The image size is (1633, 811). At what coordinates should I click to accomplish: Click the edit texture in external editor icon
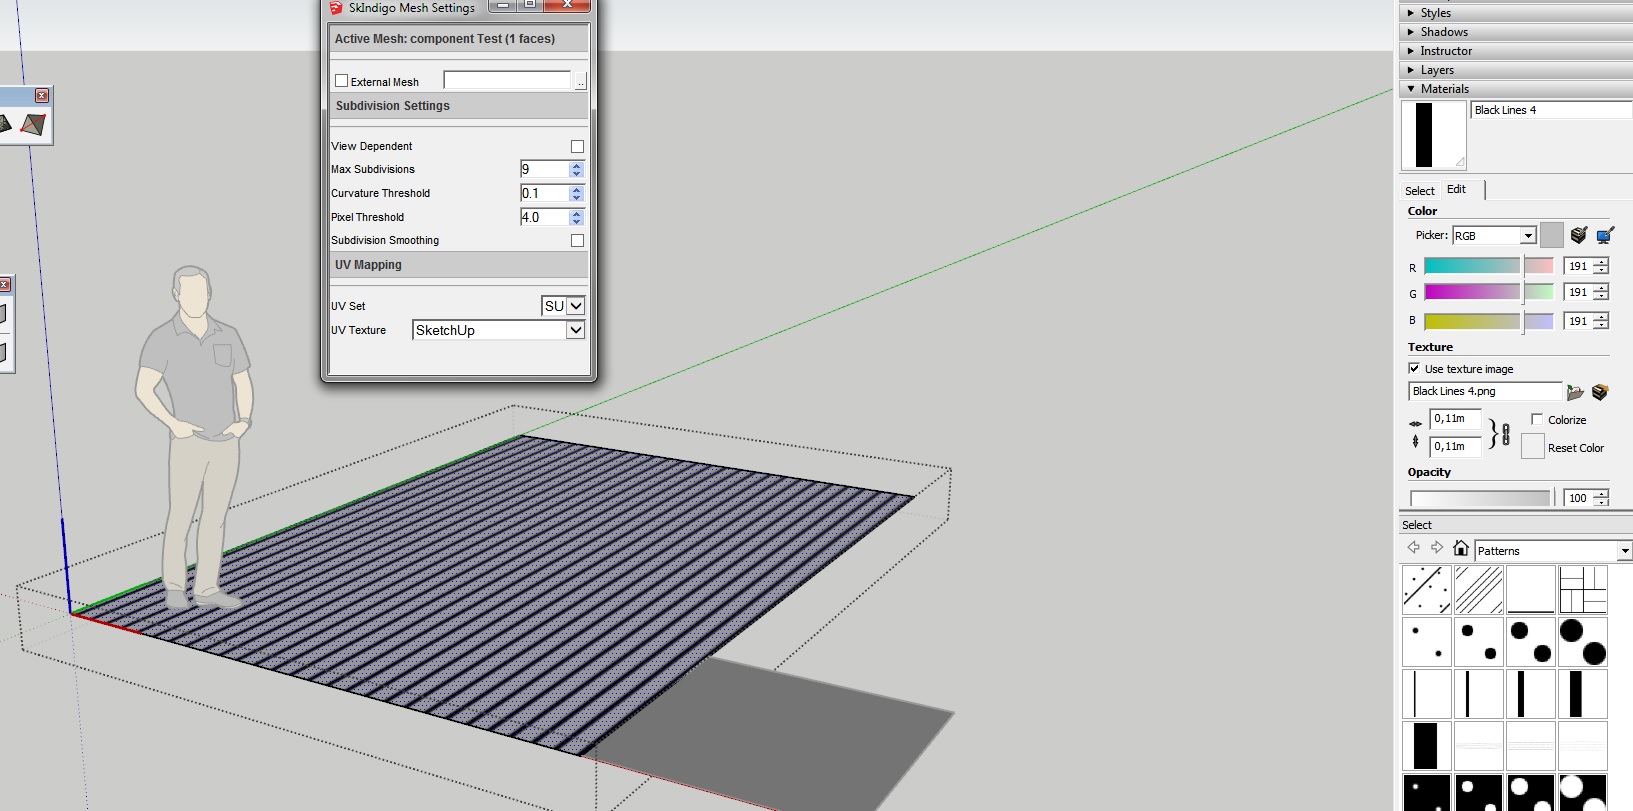[x=1600, y=392]
